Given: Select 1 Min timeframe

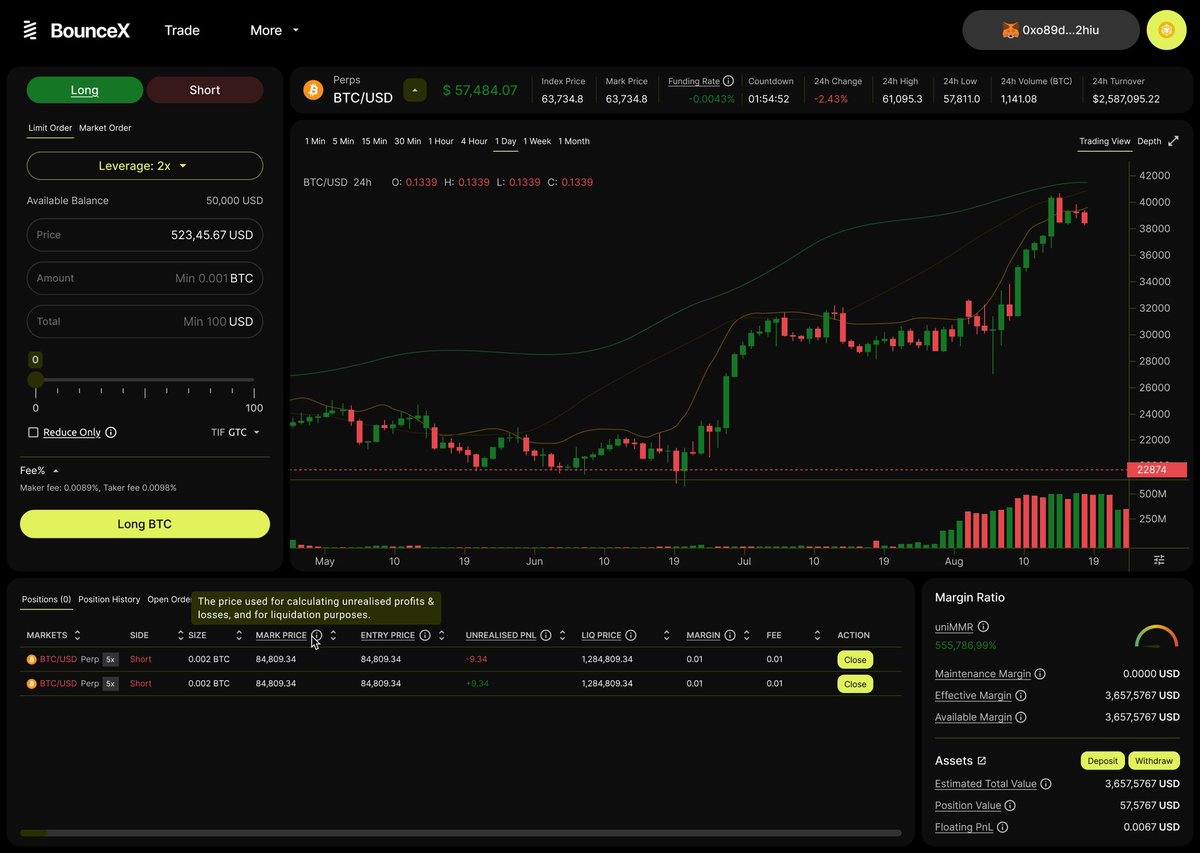Looking at the screenshot, I should 315,141.
